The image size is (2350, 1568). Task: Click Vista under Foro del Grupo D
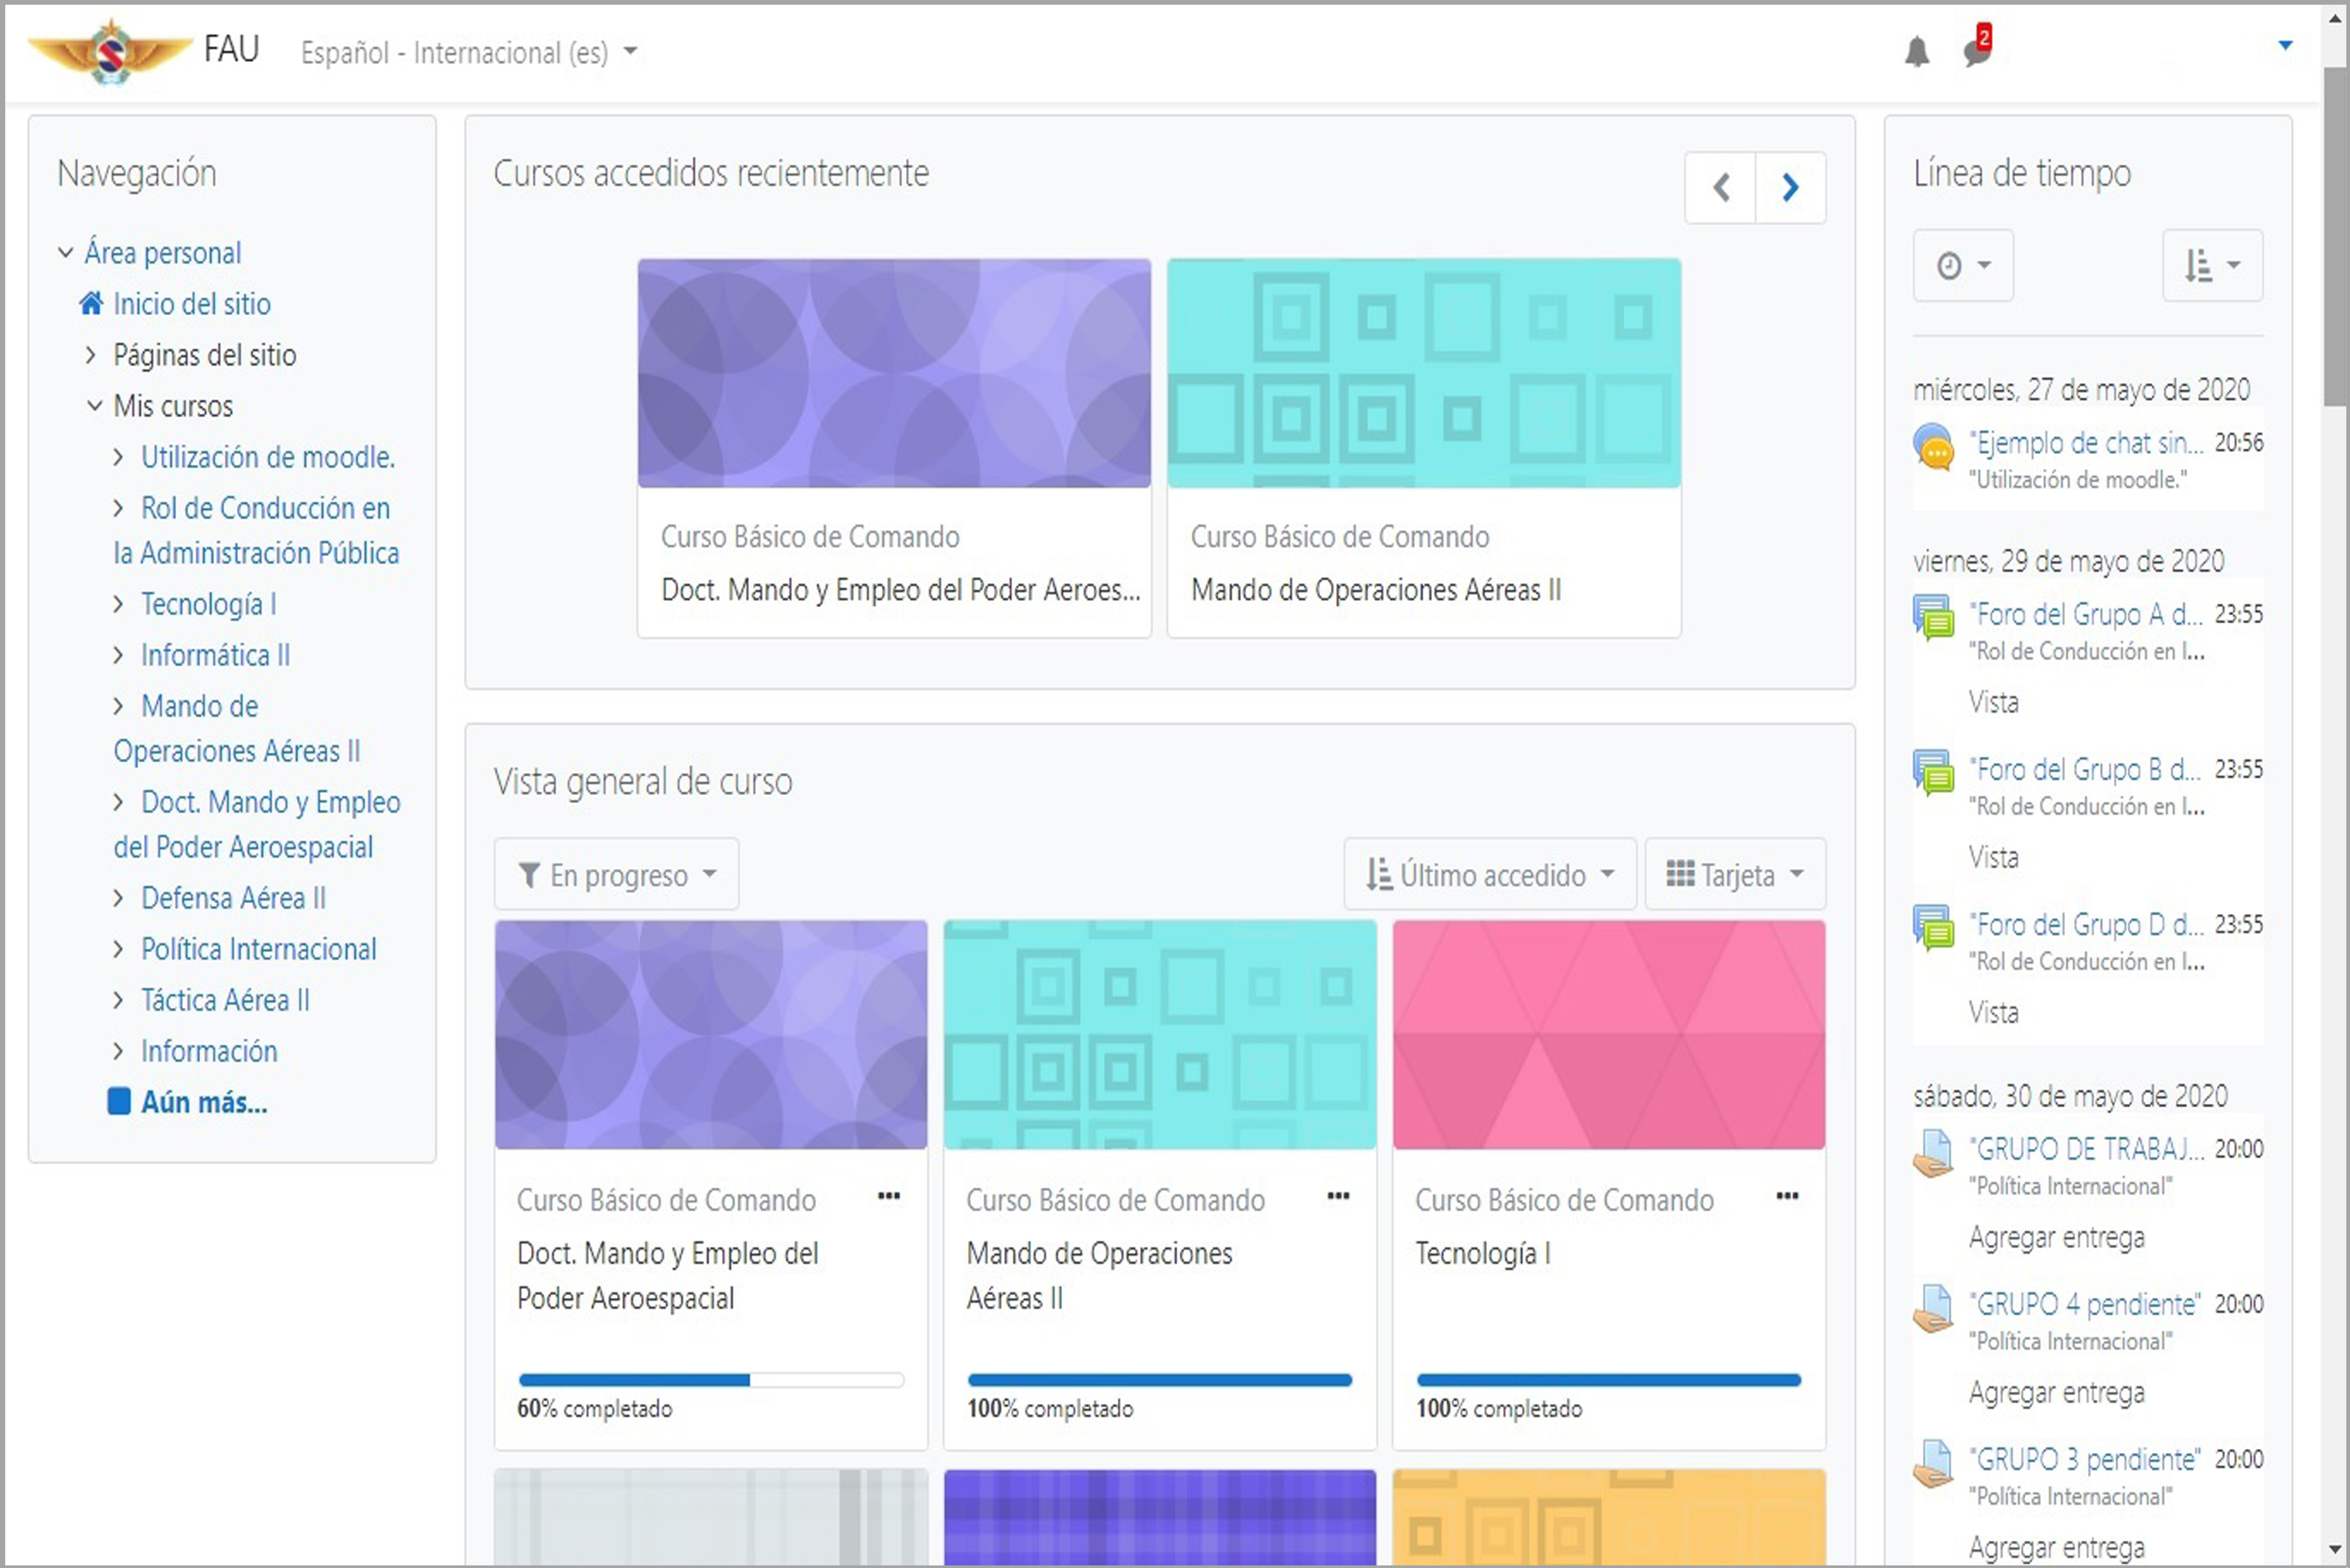point(1994,1012)
